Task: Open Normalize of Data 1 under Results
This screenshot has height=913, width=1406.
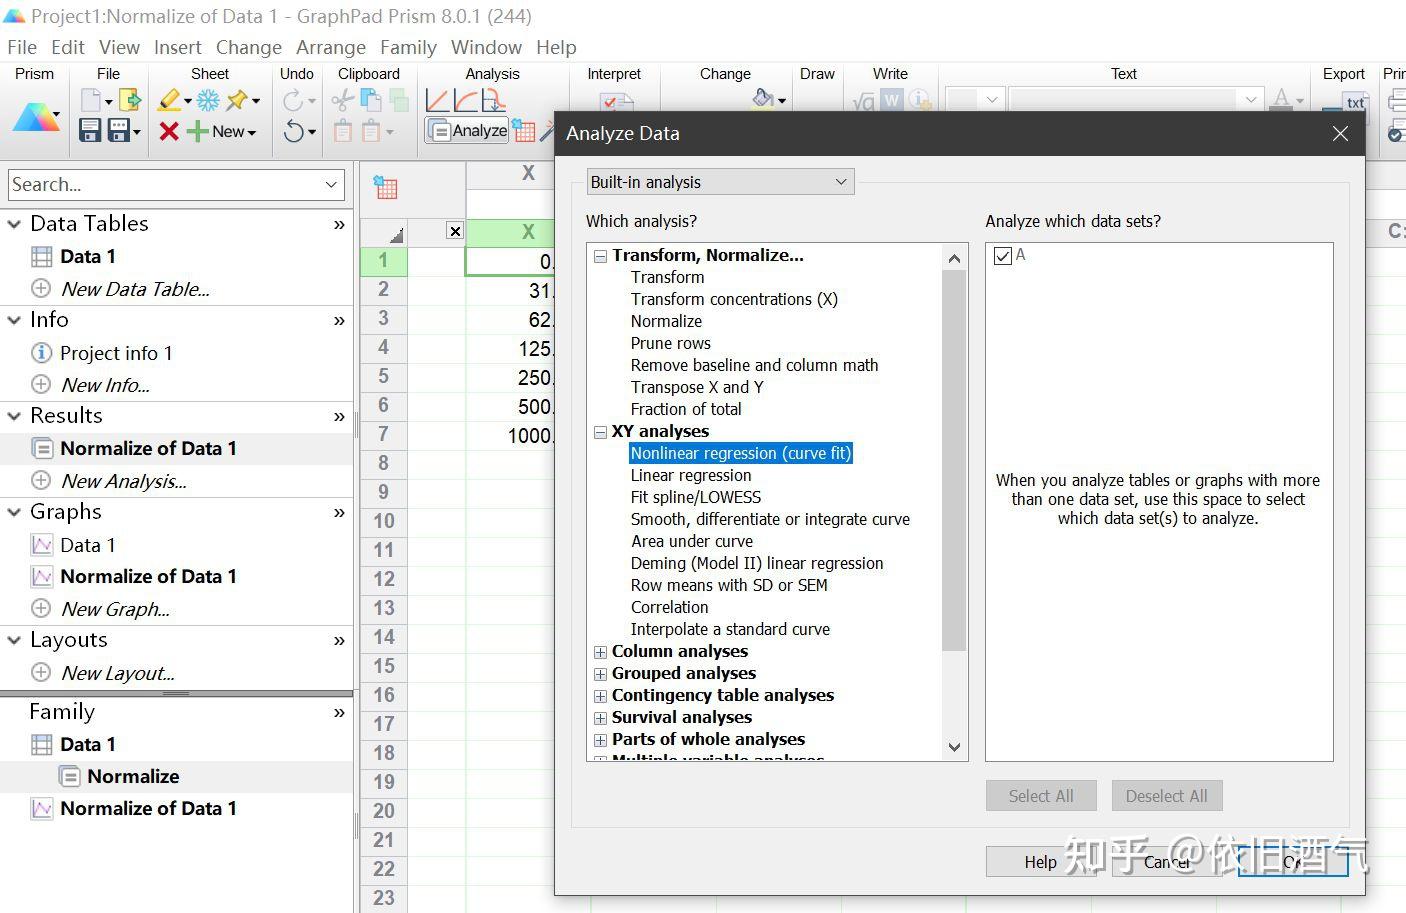Action: point(148,448)
